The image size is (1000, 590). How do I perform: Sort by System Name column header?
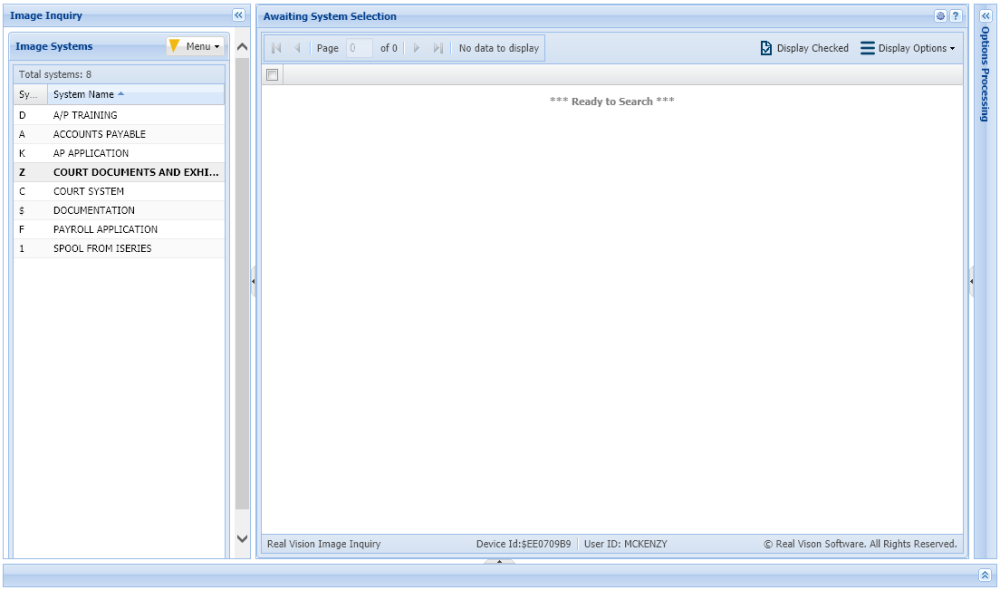(x=135, y=94)
